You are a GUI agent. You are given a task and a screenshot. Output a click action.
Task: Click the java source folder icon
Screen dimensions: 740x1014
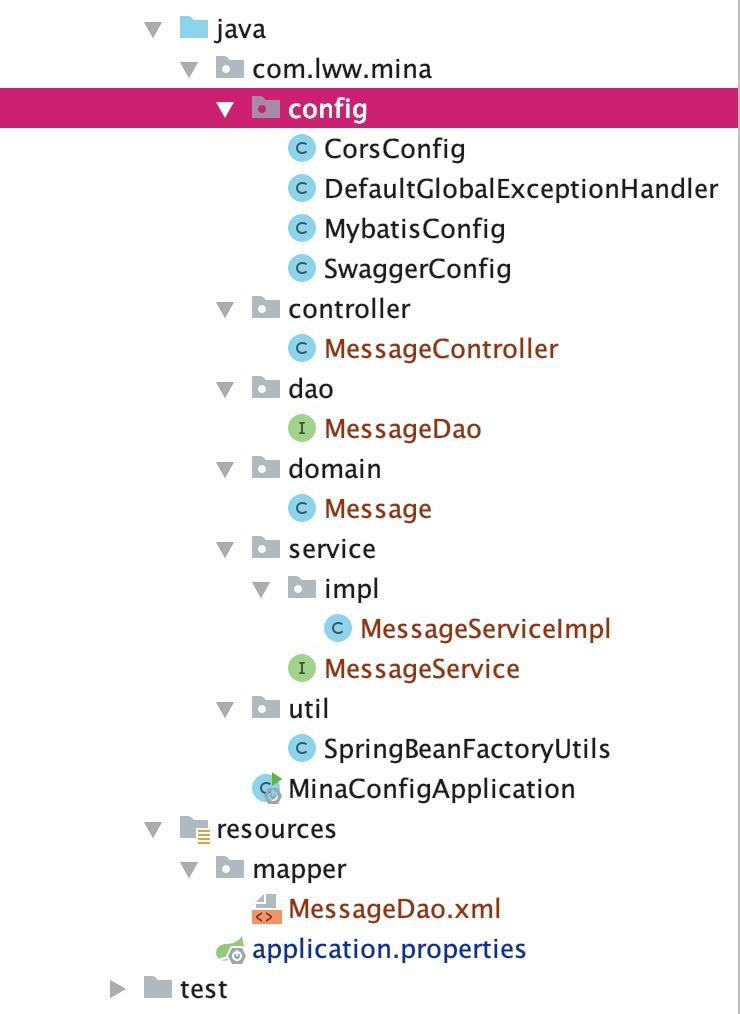(x=193, y=28)
